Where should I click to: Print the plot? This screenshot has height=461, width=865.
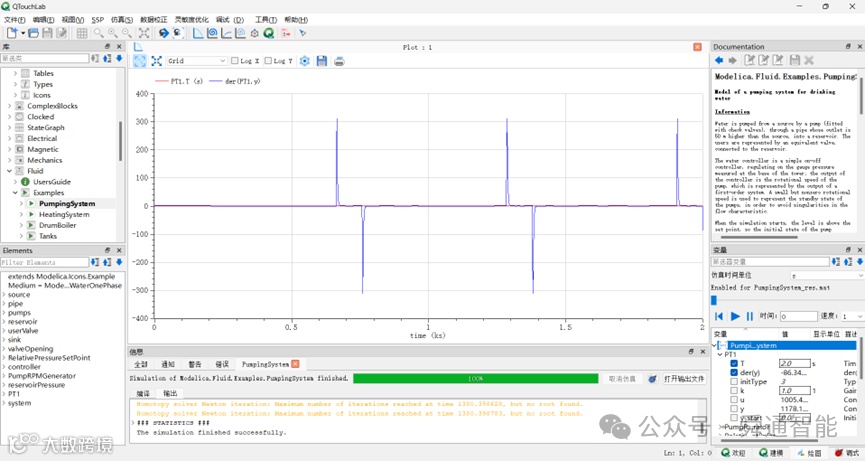pyautogui.click(x=339, y=61)
